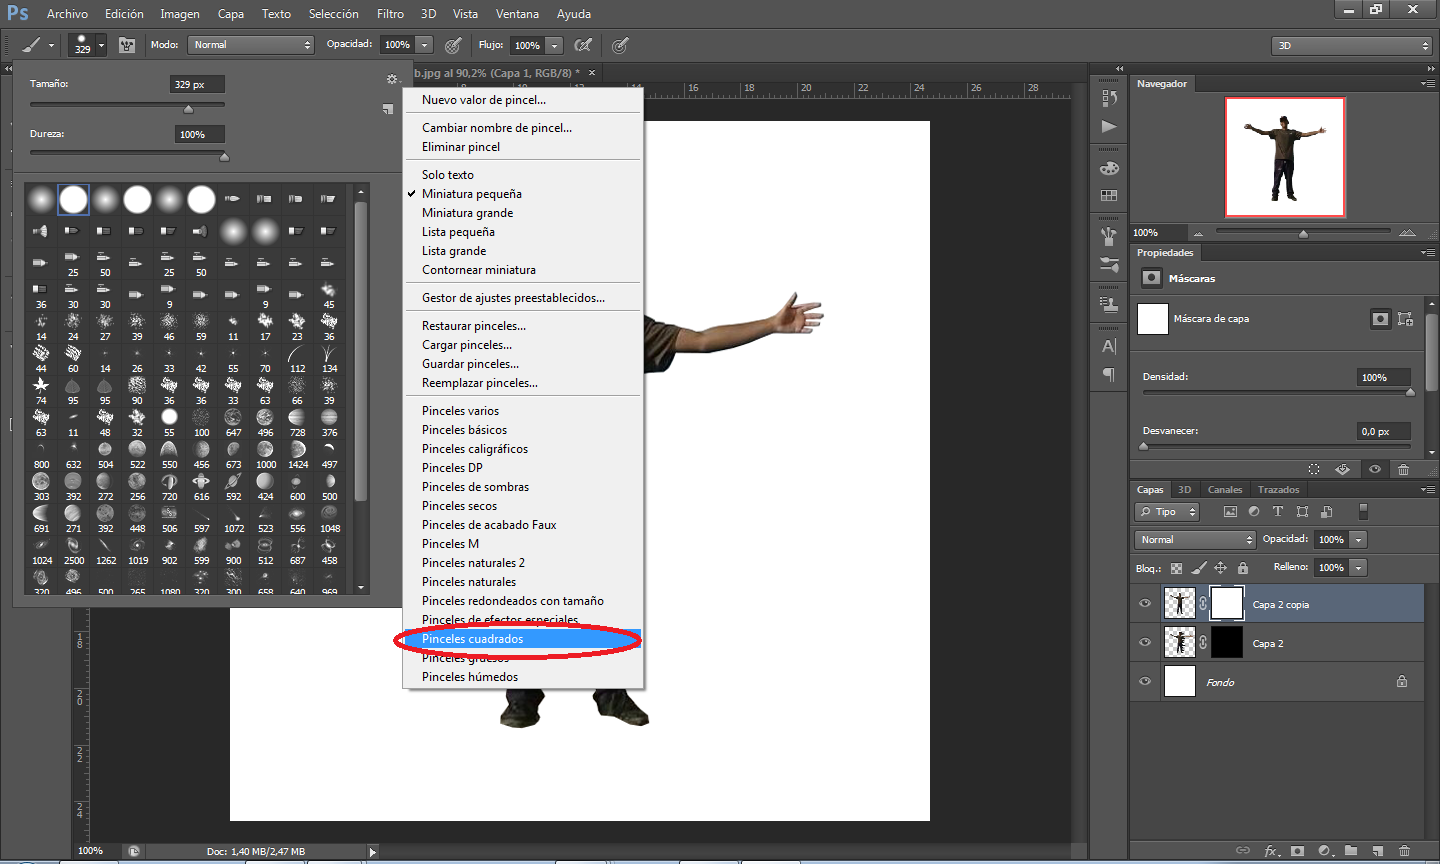Create a new layer icon
The image size is (1440, 864).
click(1378, 851)
